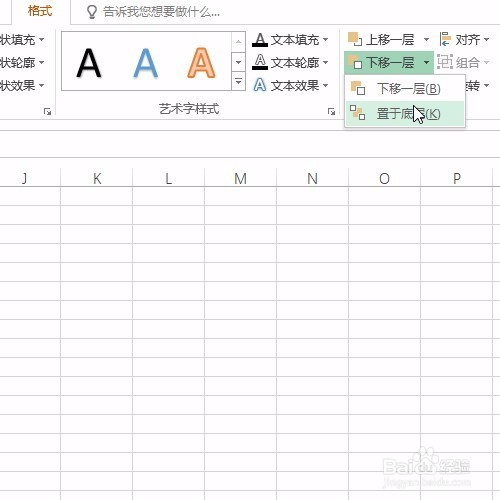Open the 对齐 dropdown arrow
This screenshot has height=500, width=500.
pos(487,40)
